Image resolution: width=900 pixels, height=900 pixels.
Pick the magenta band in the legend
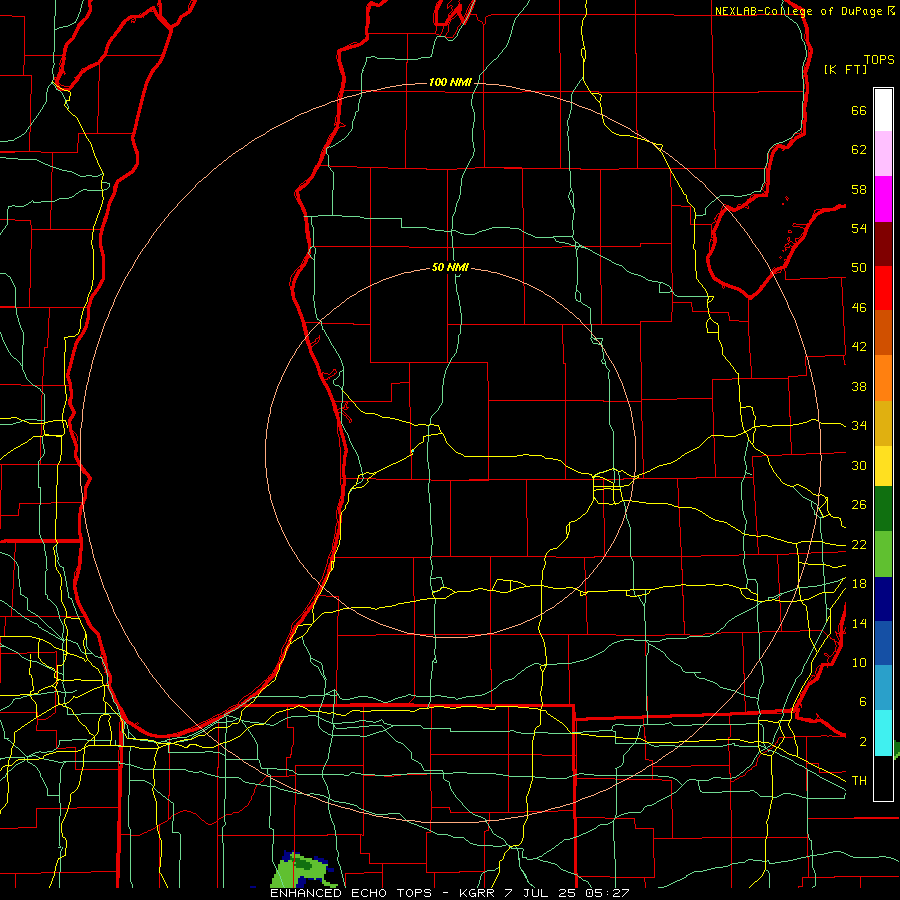click(x=883, y=199)
